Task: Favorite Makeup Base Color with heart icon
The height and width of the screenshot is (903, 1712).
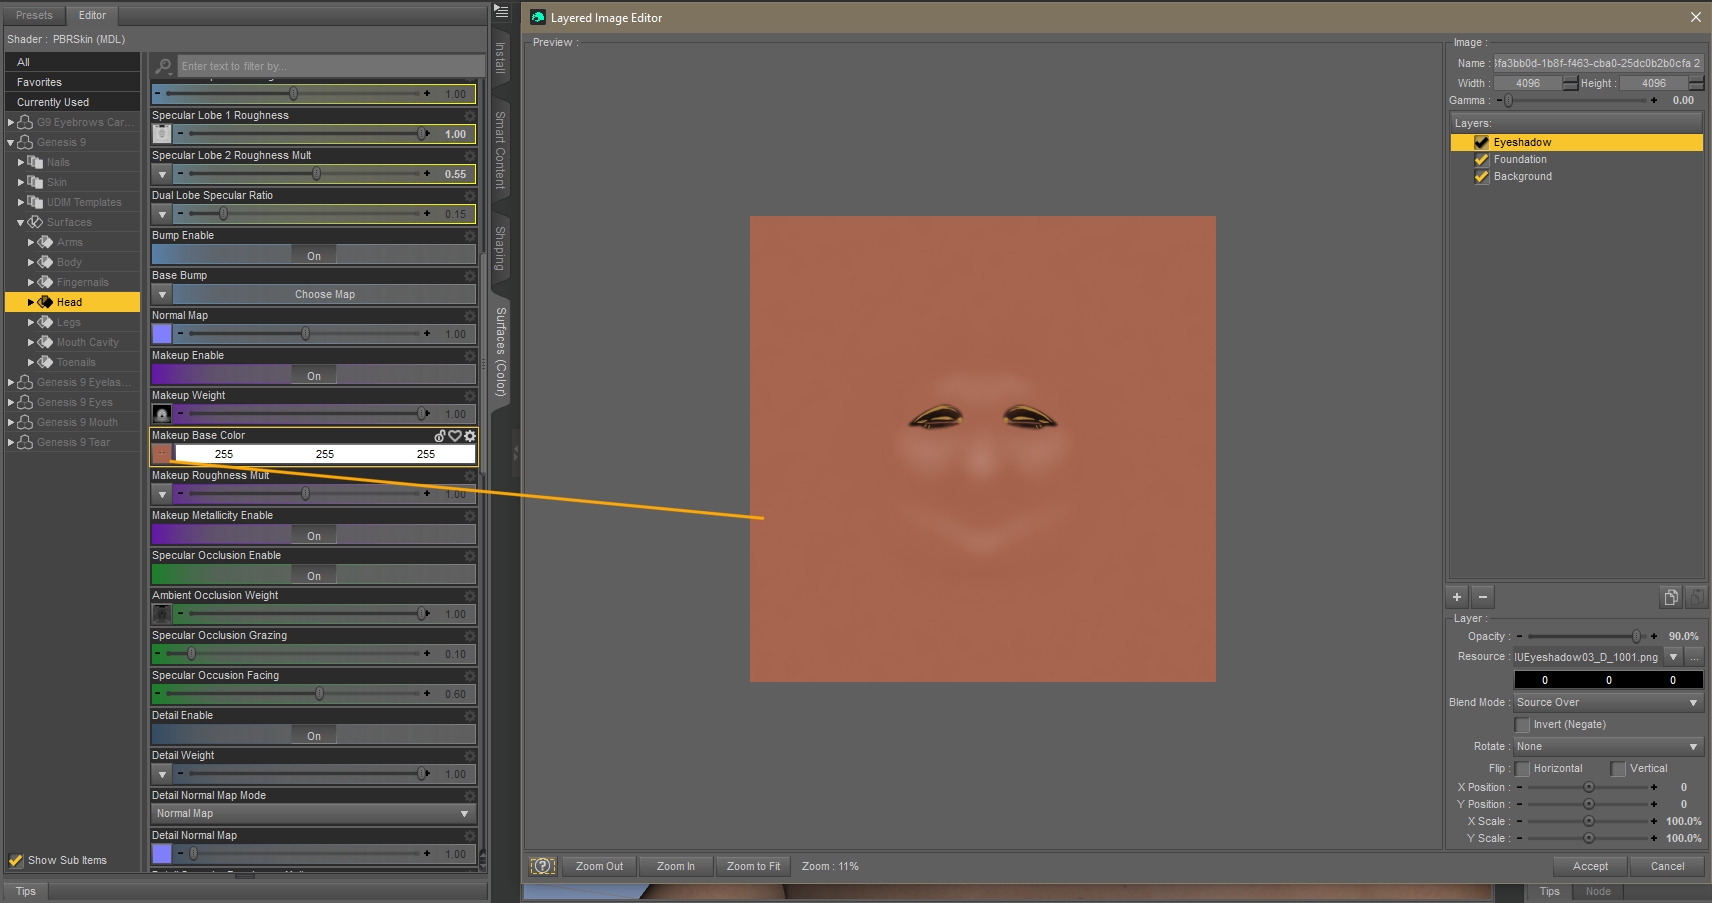Action: 455,436
